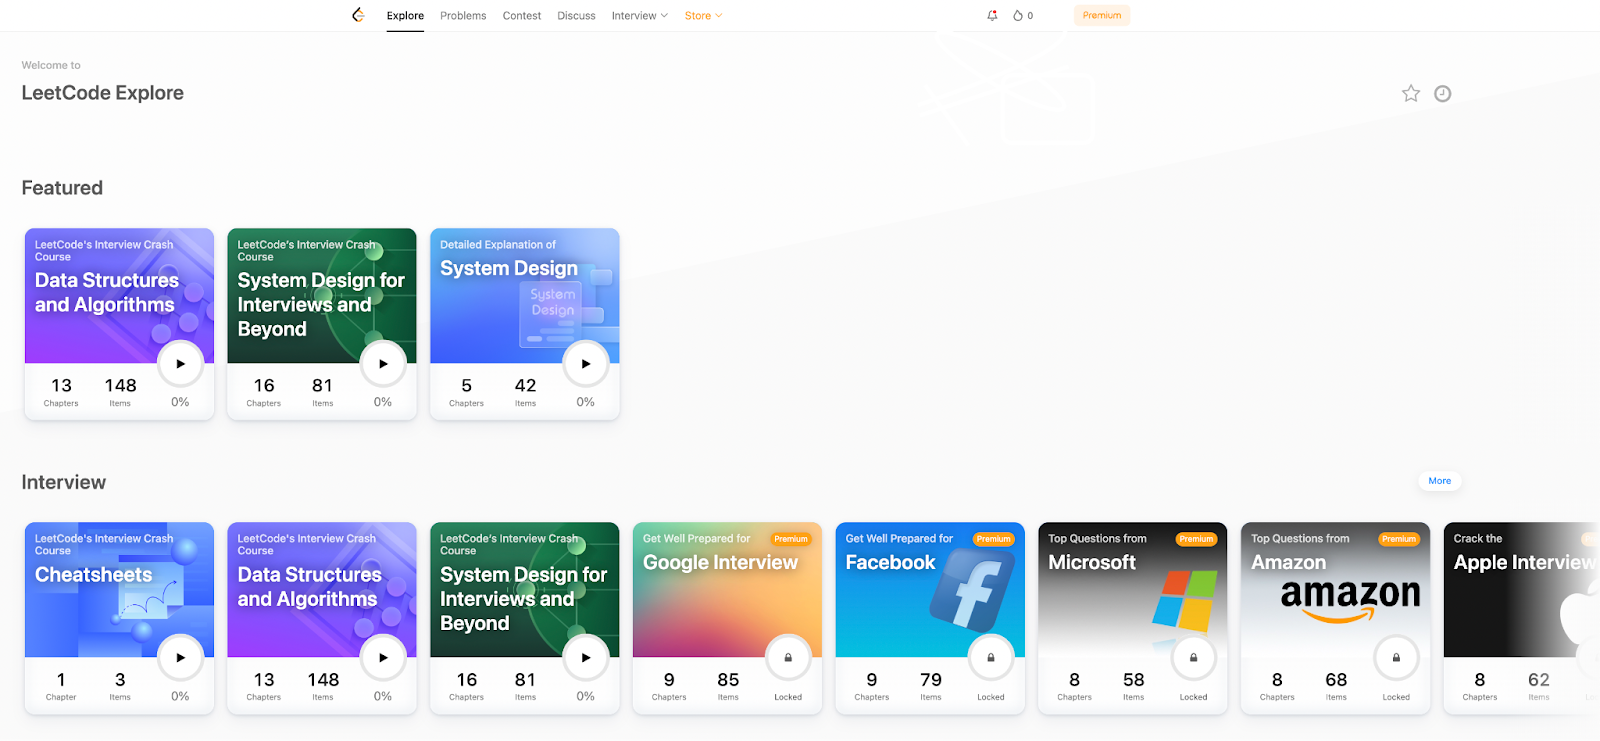Expand the Interview dropdown menu
The image size is (1600, 741).
(x=640, y=16)
